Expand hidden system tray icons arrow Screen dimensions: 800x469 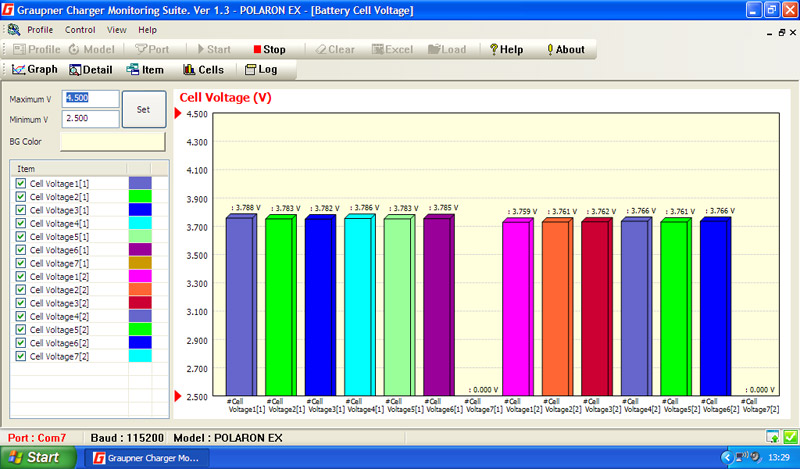point(727,457)
